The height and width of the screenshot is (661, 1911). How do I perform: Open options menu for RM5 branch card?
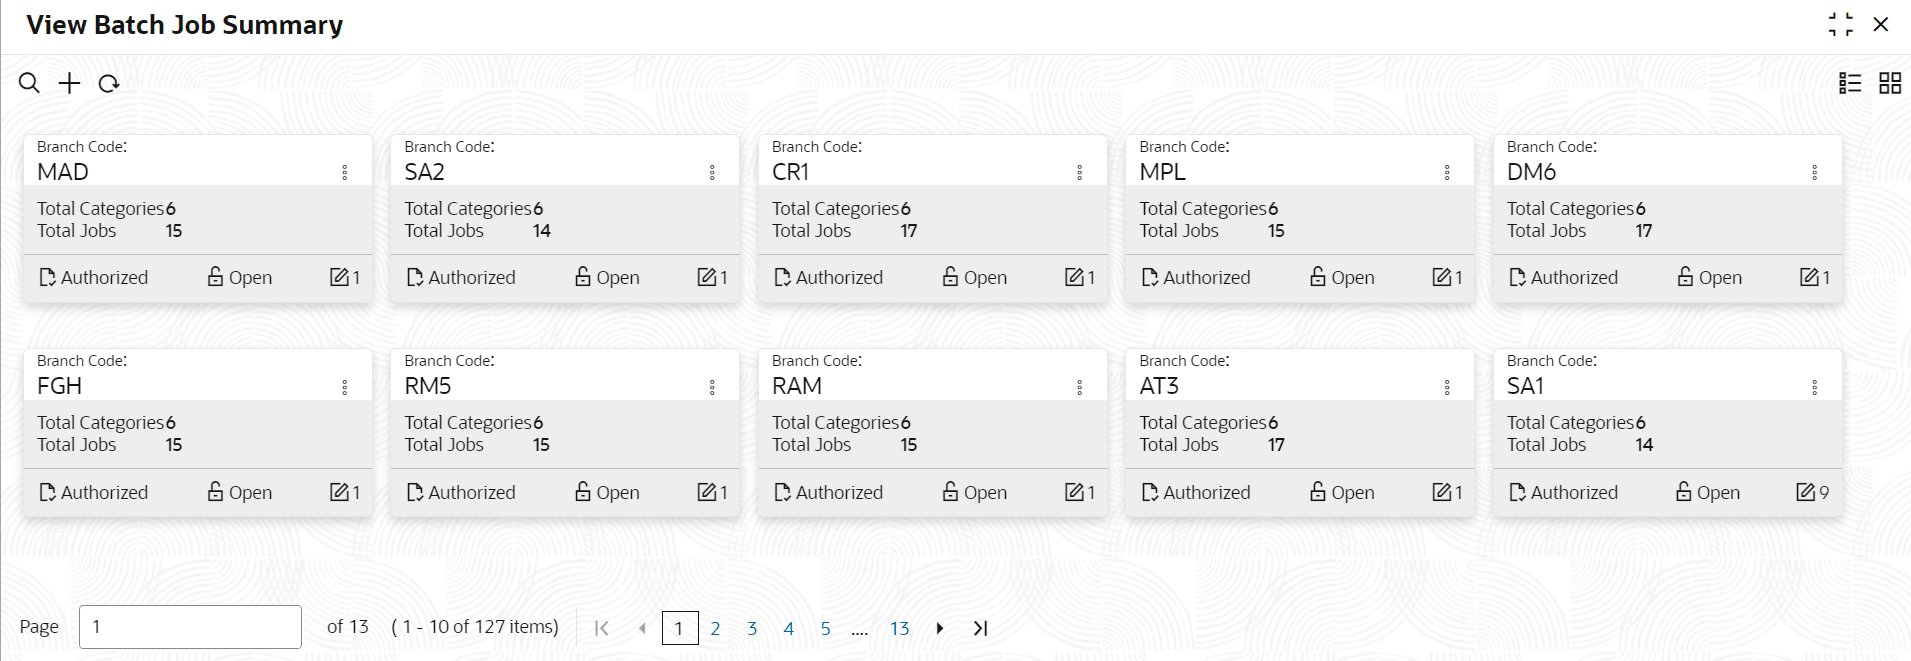712,387
